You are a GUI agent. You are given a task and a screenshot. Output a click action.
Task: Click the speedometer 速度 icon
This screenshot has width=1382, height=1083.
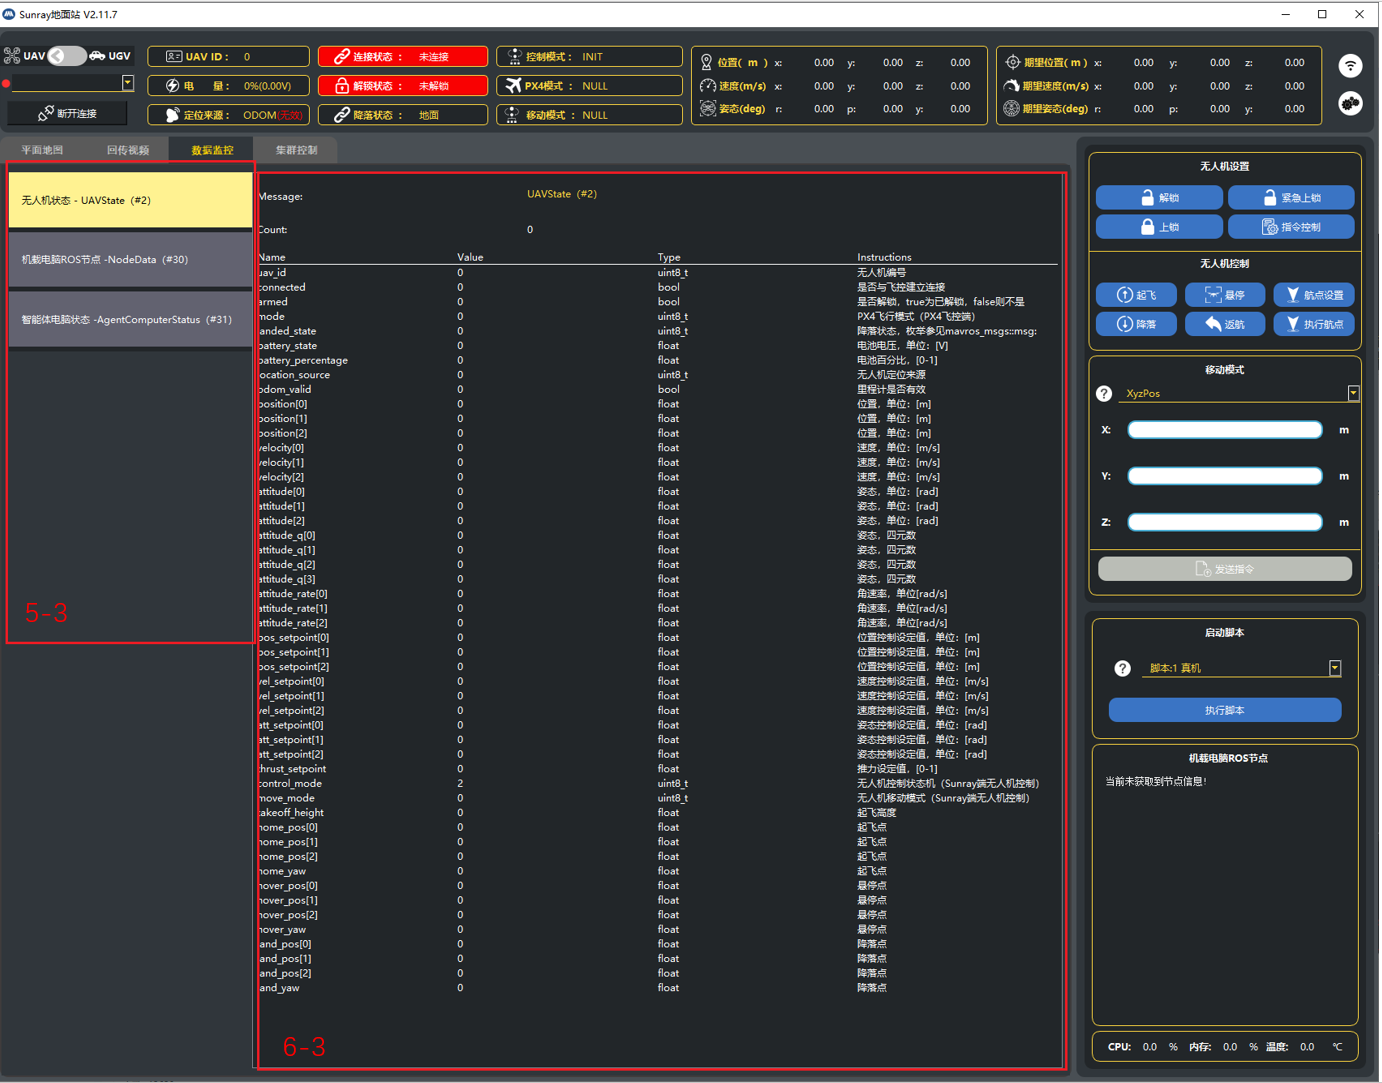707,86
